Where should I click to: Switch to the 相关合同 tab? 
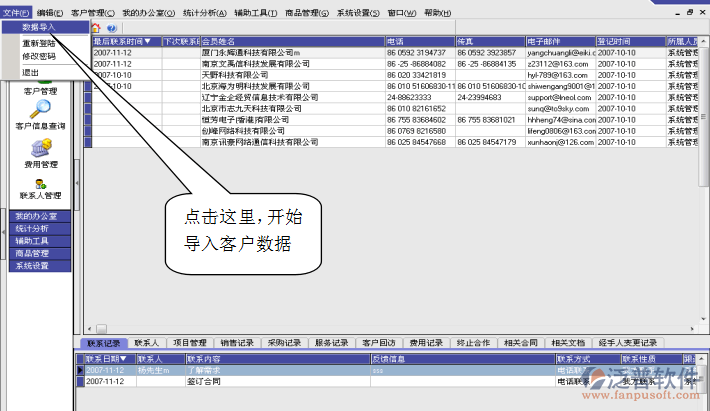[520, 343]
